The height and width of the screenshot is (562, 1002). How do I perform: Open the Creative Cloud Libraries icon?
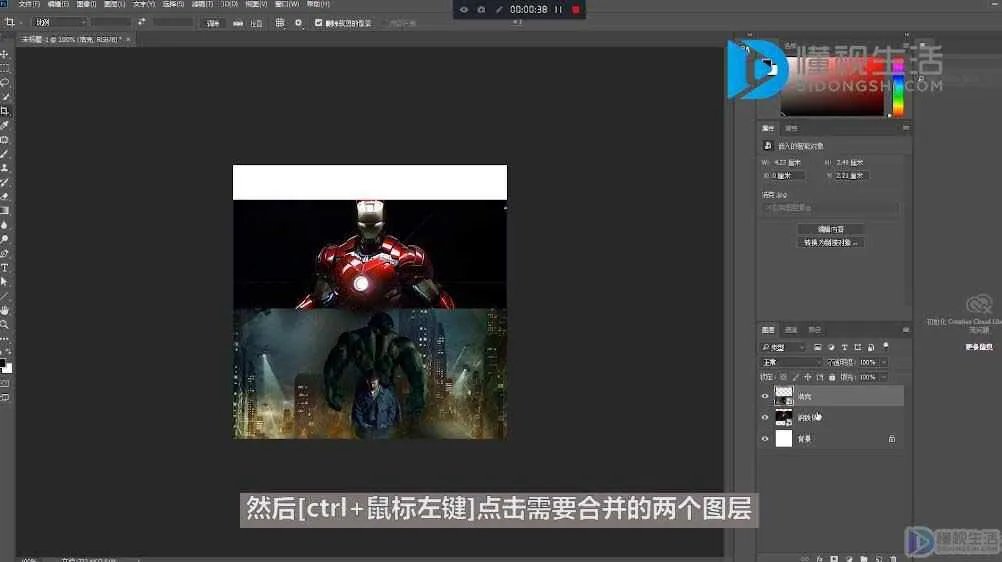[x=978, y=304]
